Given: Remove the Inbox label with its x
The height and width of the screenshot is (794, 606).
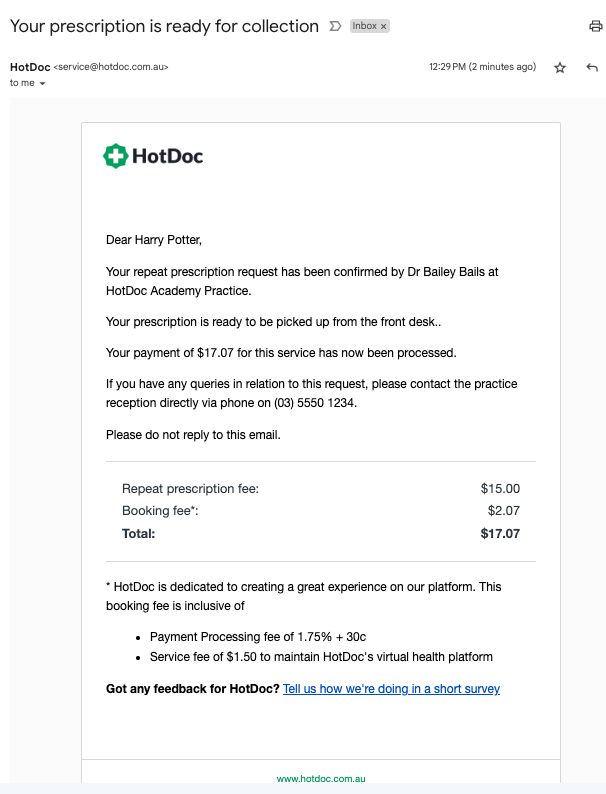Looking at the screenshot, I should click(x=383, y=27).
